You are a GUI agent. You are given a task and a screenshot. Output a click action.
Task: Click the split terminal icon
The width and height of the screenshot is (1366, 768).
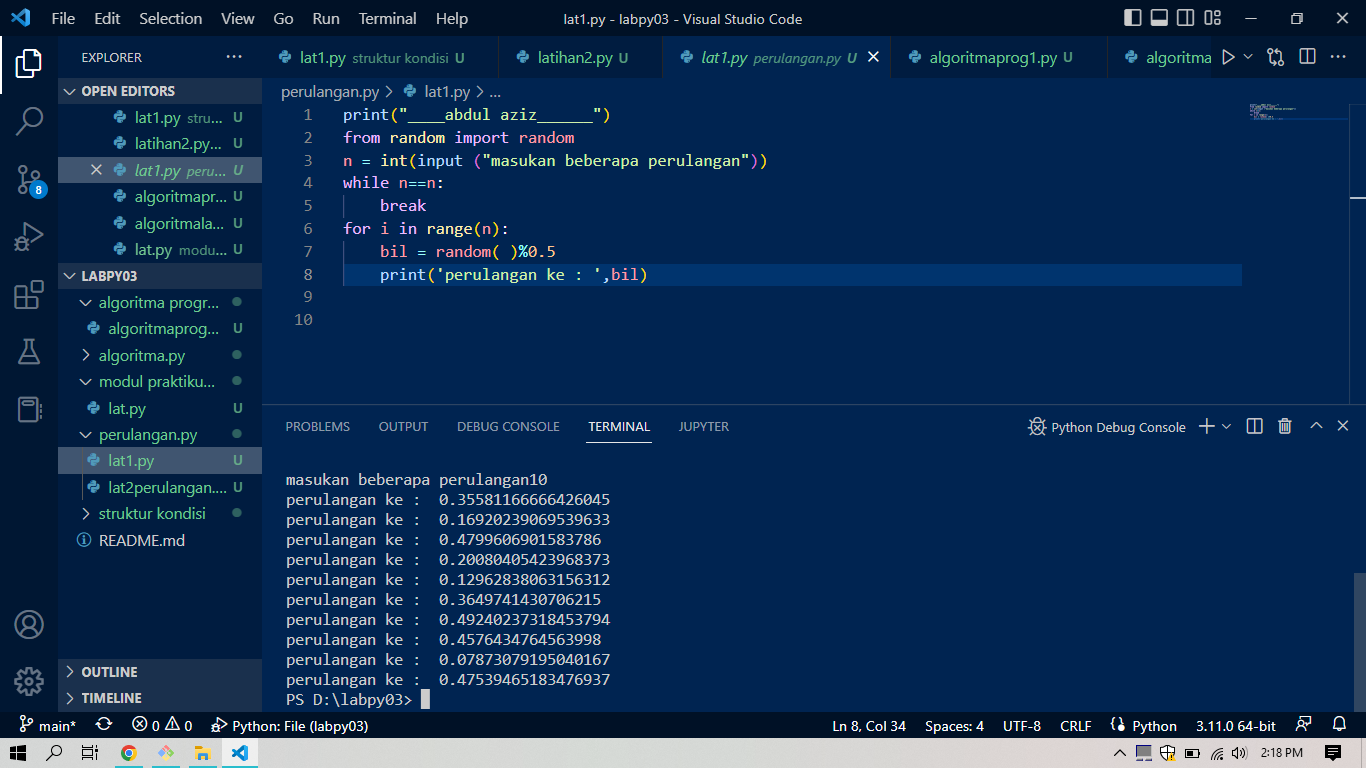1255,427
